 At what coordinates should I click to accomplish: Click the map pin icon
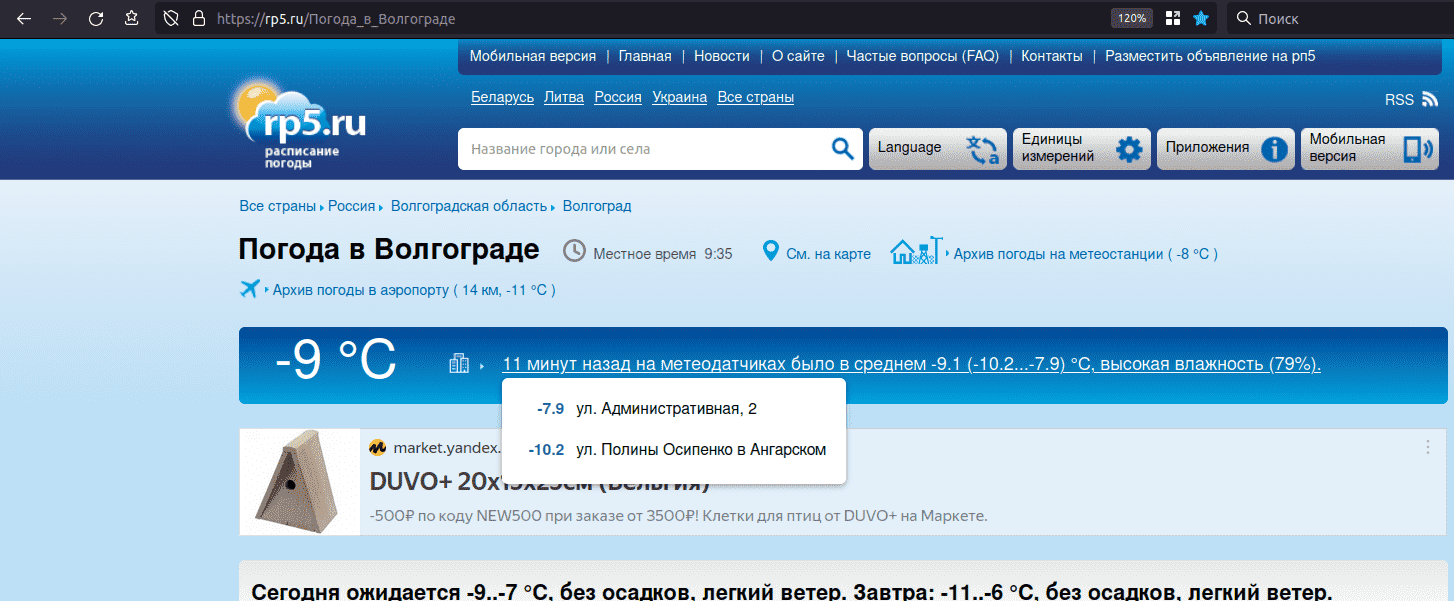coord(770,251)
